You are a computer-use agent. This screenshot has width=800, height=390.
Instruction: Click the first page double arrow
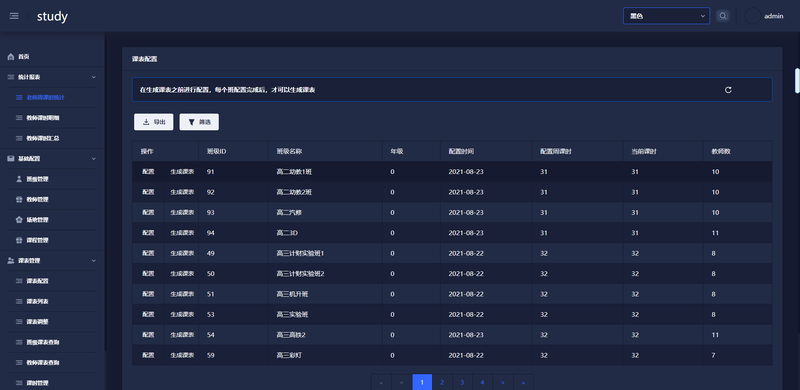(x=382, y=382)
